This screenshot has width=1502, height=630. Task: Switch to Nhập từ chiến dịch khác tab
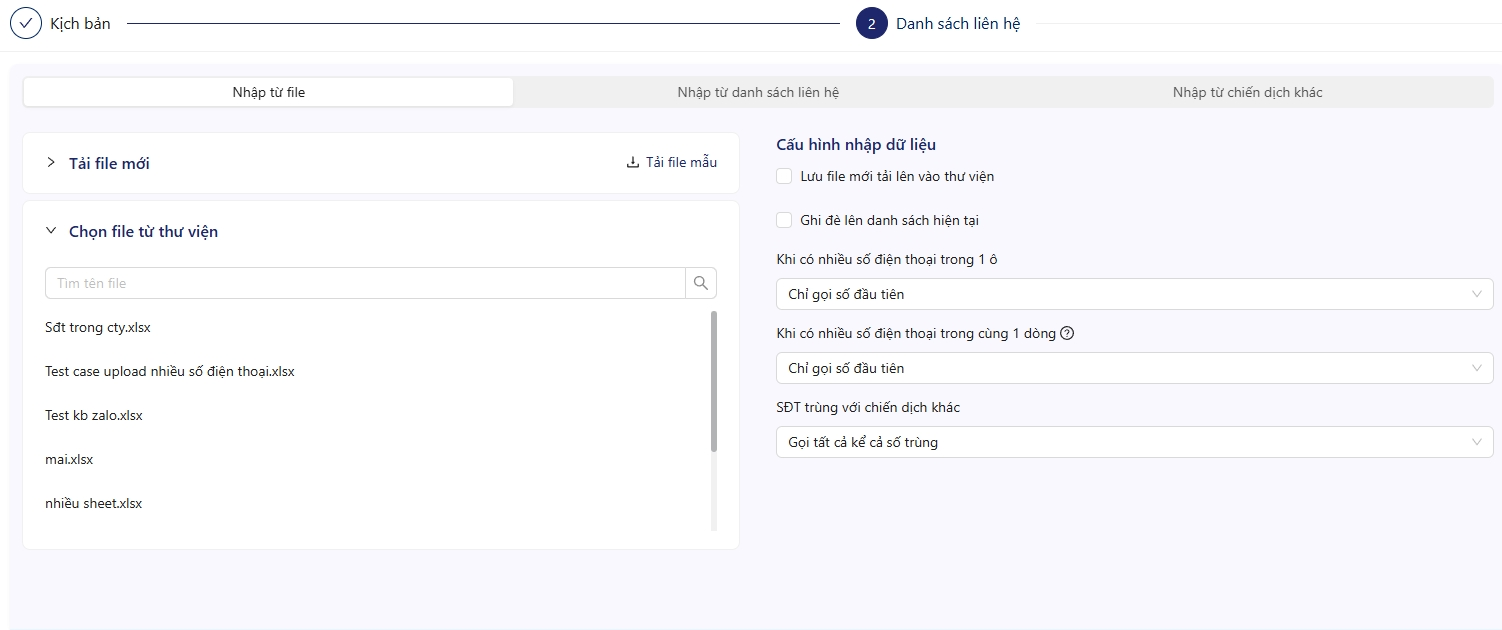tap(1247, 92)
